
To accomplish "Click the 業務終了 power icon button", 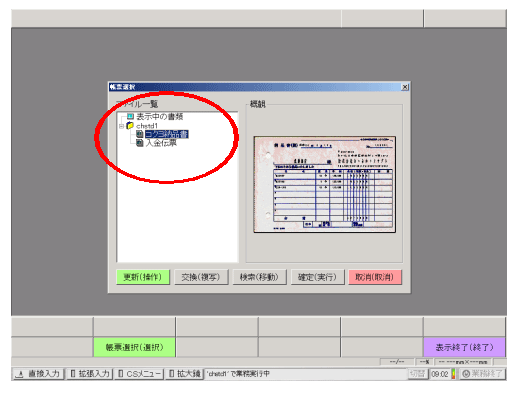I will tap(483, 374).
